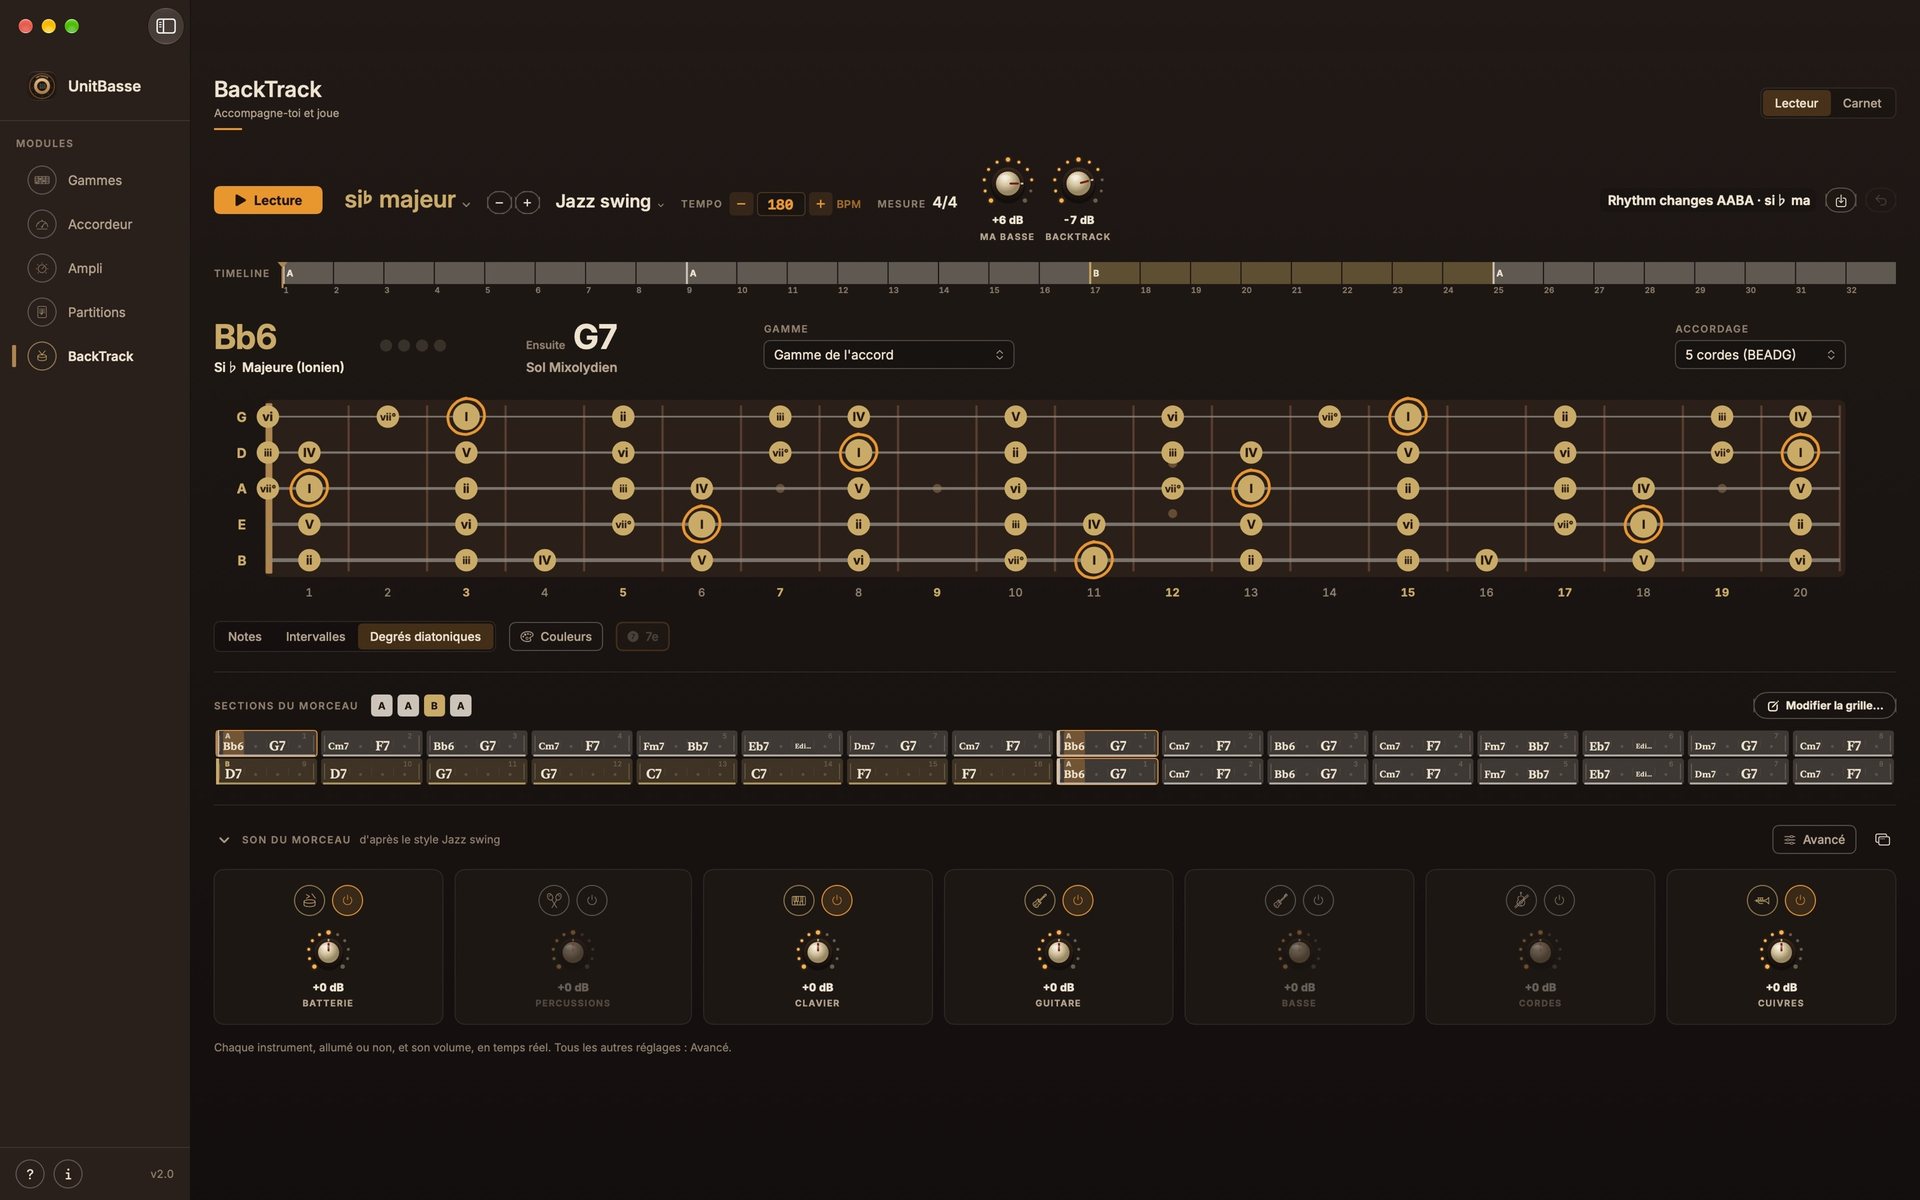Open the 5 cordes (BEADG) tuning dropdown
This screenshot has height=1200, width=1920.
(1759, 355)
